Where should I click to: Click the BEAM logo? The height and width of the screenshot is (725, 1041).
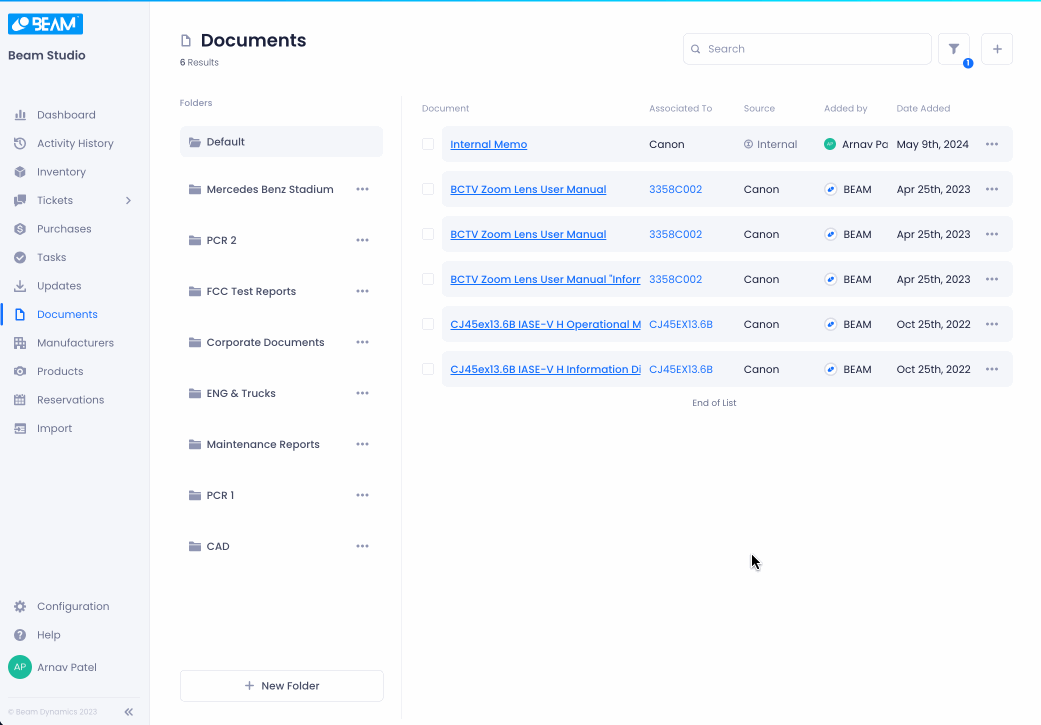(45, 24)
